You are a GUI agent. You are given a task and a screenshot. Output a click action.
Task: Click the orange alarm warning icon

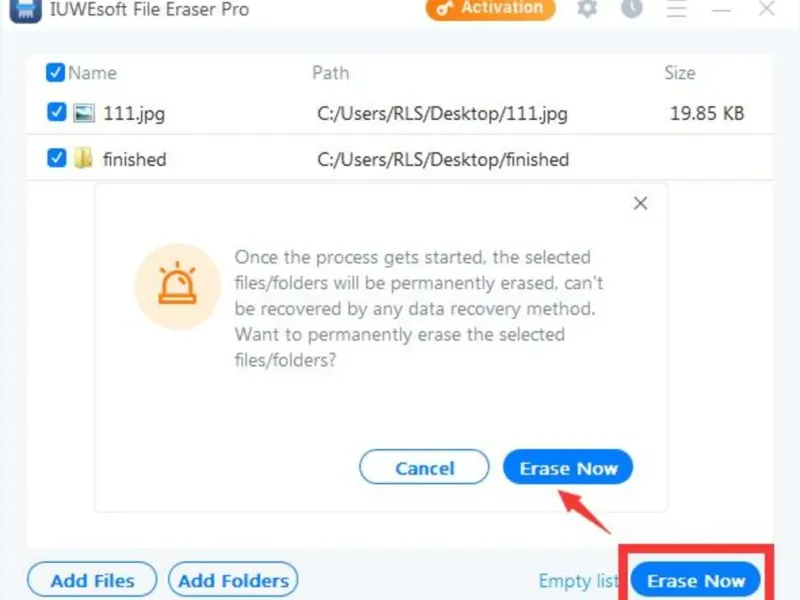178,286
